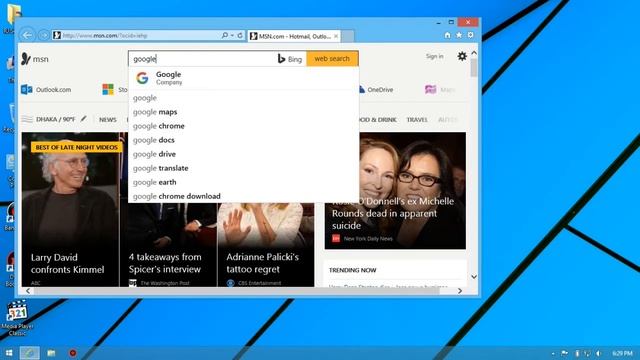
Task: Click the Sign in link
Action: coord(434,56)
